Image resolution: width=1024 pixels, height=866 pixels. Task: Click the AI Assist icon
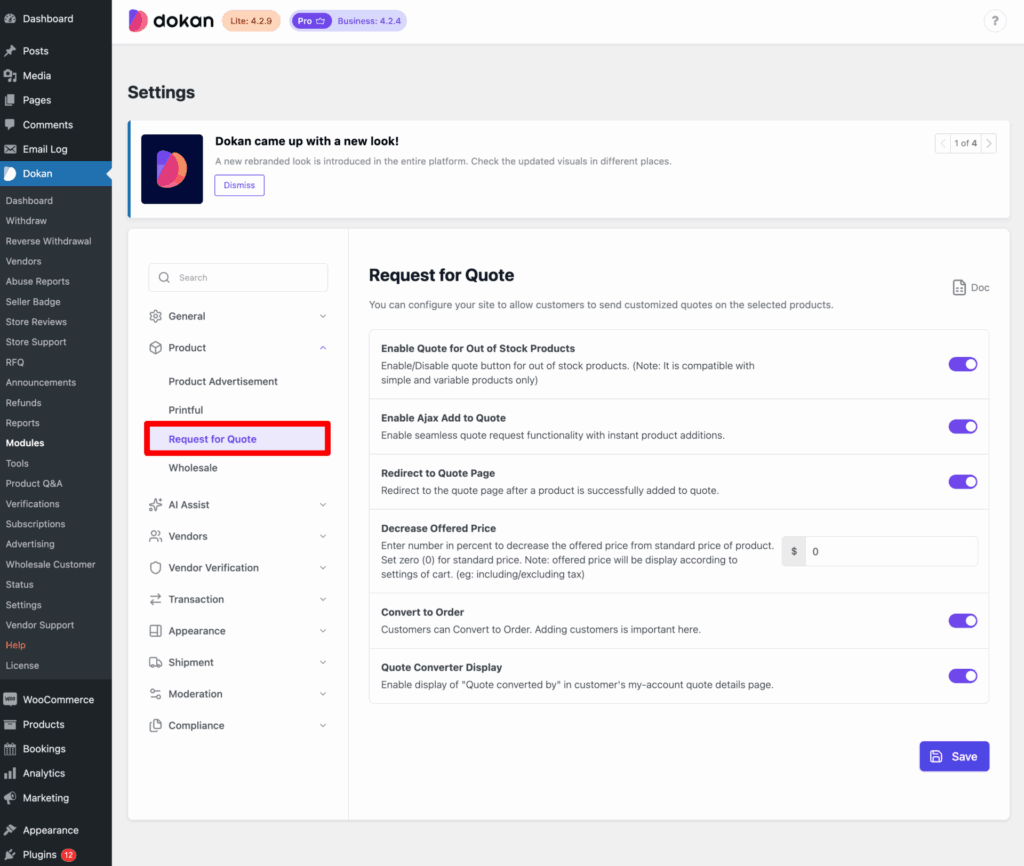pos(156,504)
